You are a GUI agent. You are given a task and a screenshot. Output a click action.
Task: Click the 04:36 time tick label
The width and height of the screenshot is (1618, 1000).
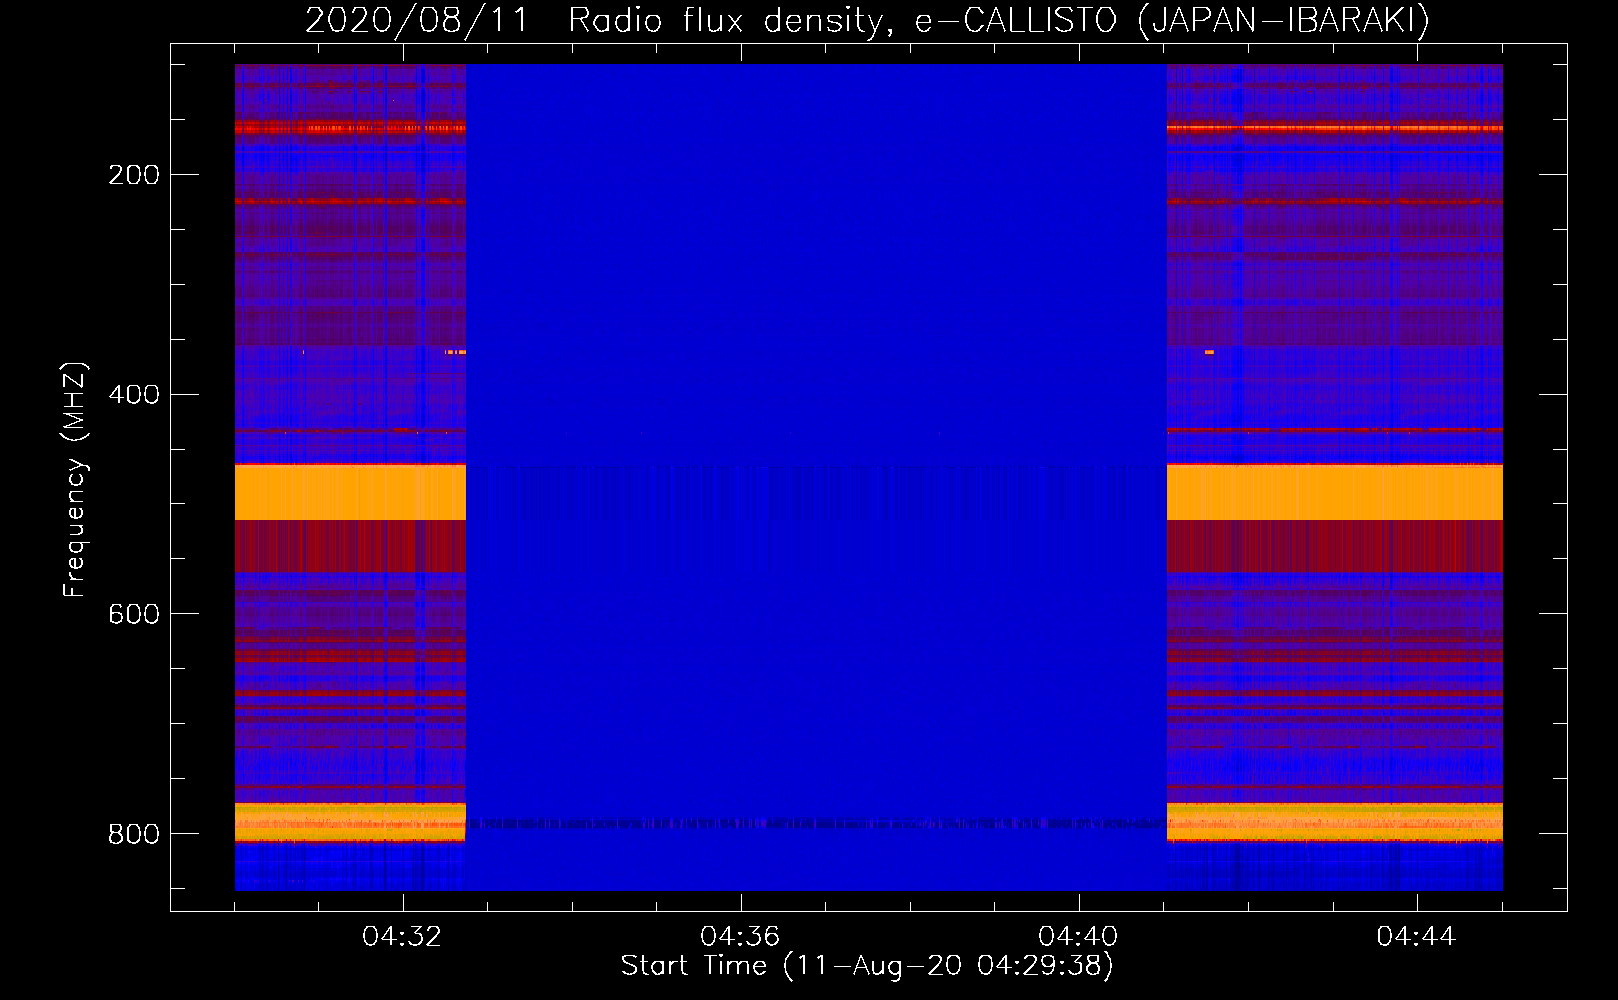click(x=740, y=937)
